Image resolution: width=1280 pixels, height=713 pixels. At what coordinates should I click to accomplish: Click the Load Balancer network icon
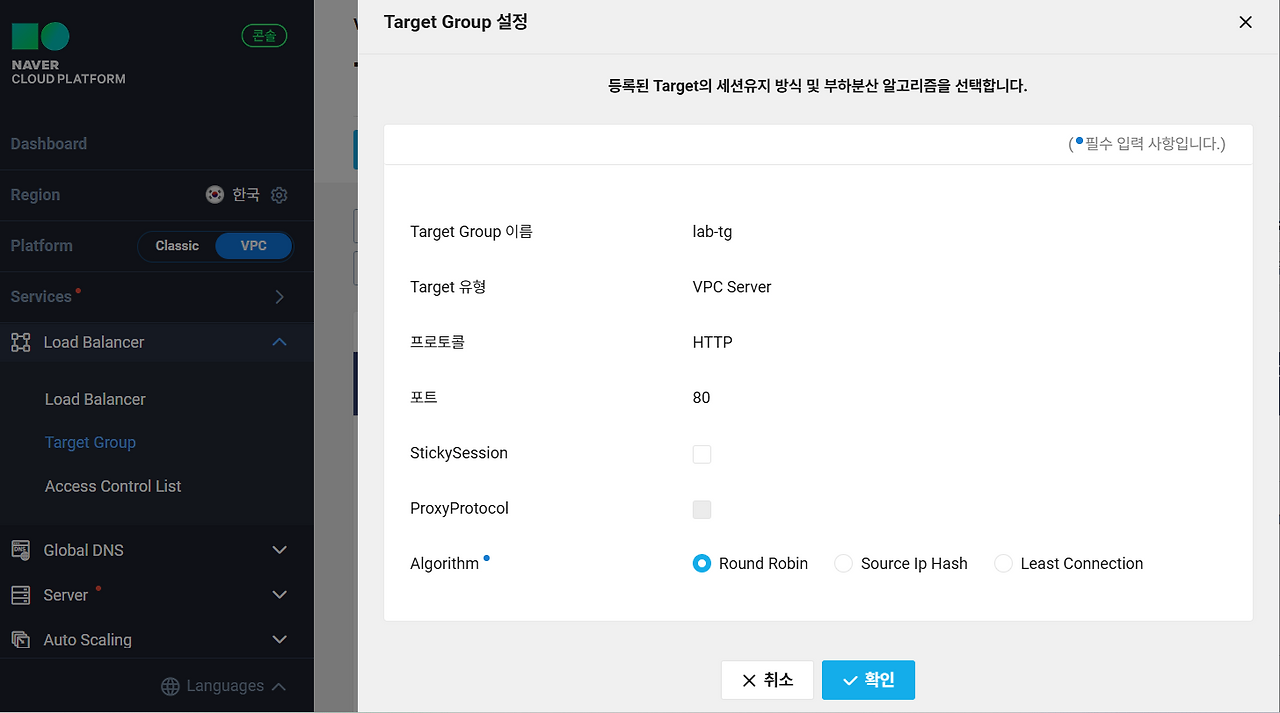tap(21, 342)
